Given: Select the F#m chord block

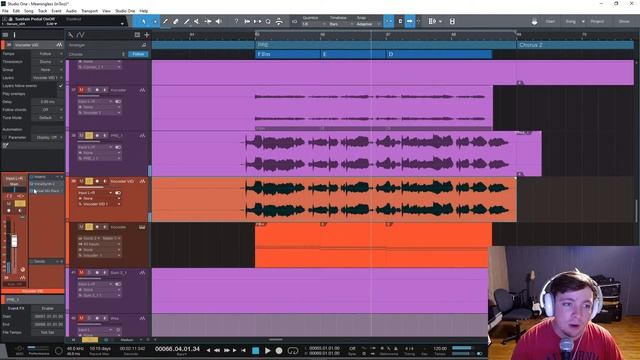Looking at the screenshot, I should (x=287, y=54).
